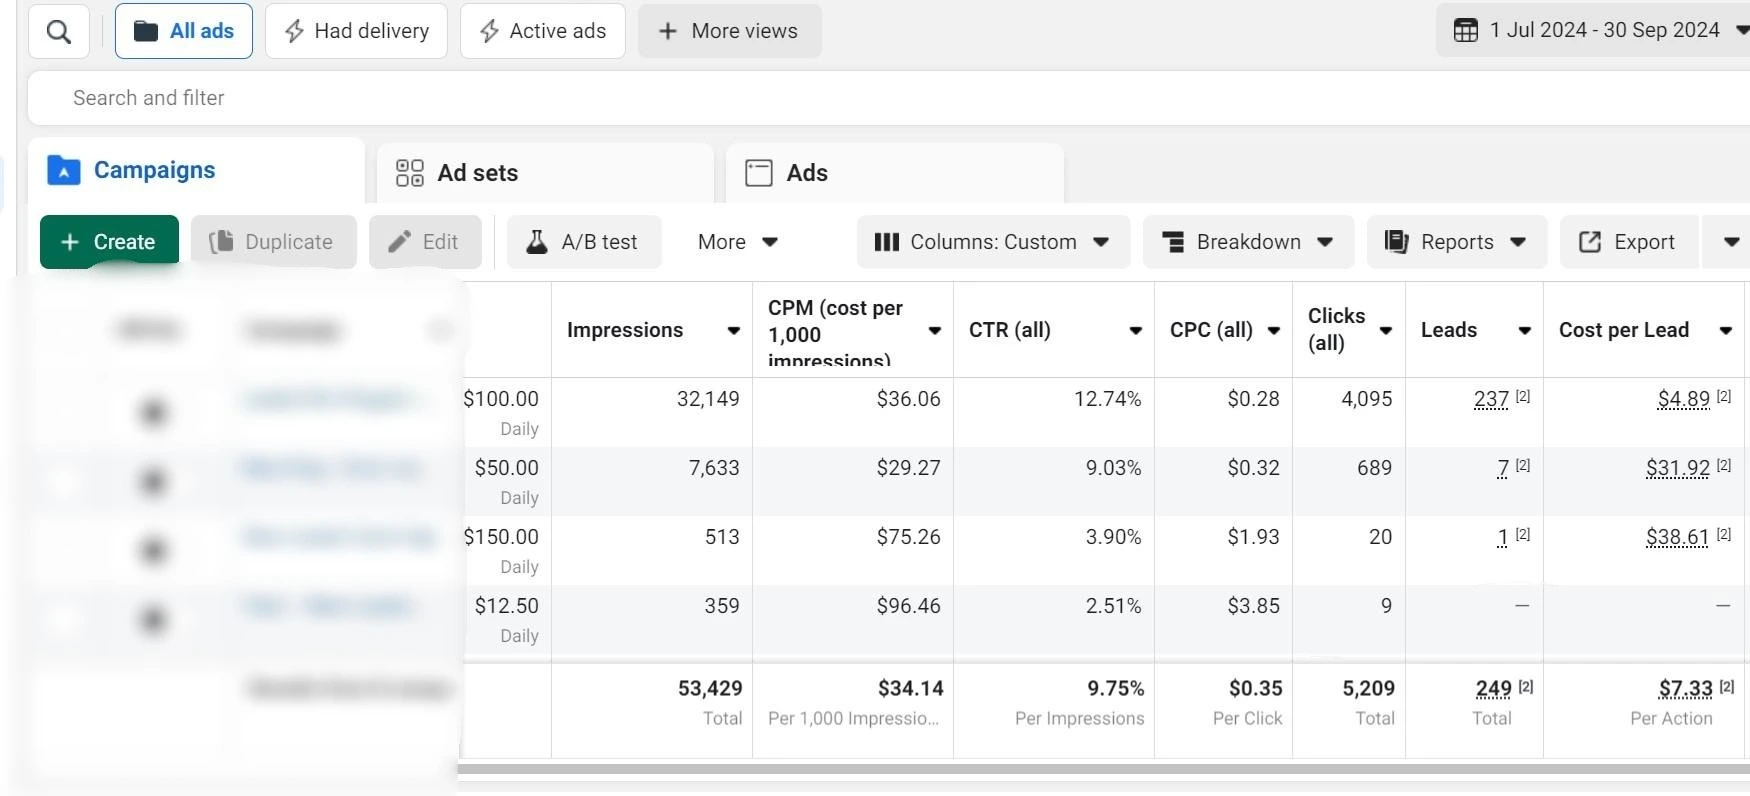Click the 7 leads value
Image resolution: width=1750 pixels, height=796 pixels.
pos(1503,468)
